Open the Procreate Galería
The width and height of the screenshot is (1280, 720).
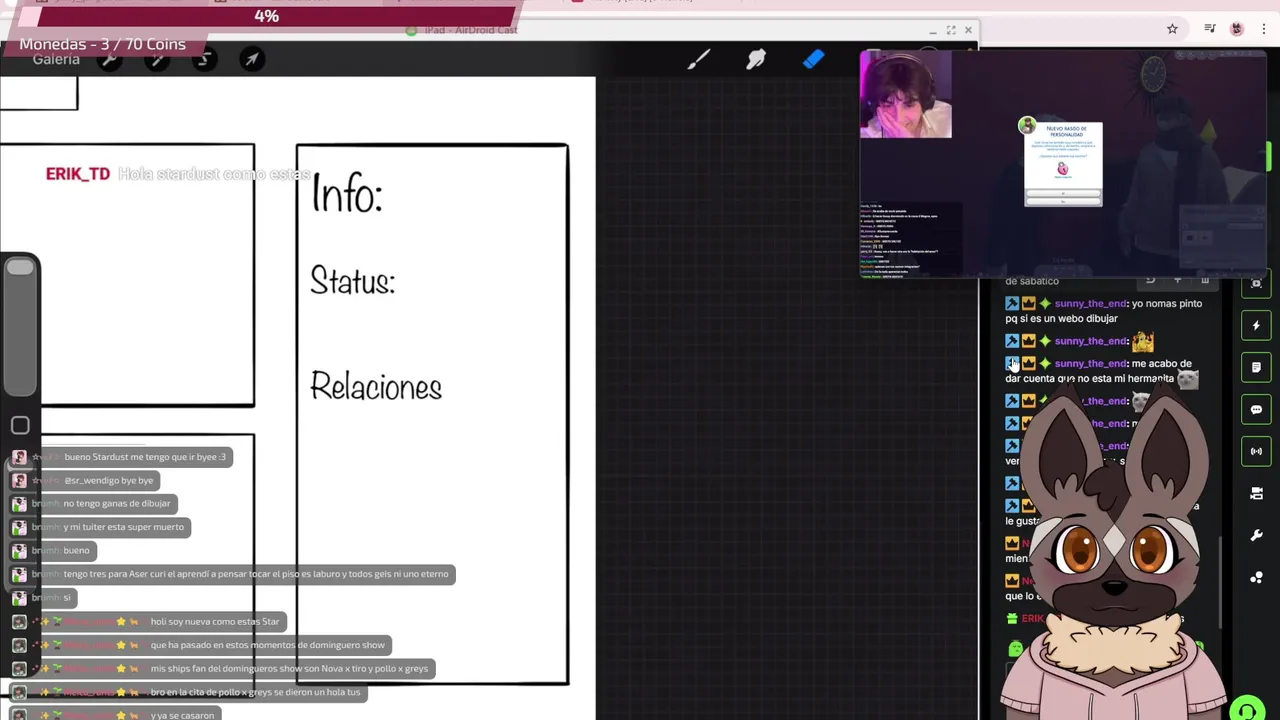click(56, 60)
